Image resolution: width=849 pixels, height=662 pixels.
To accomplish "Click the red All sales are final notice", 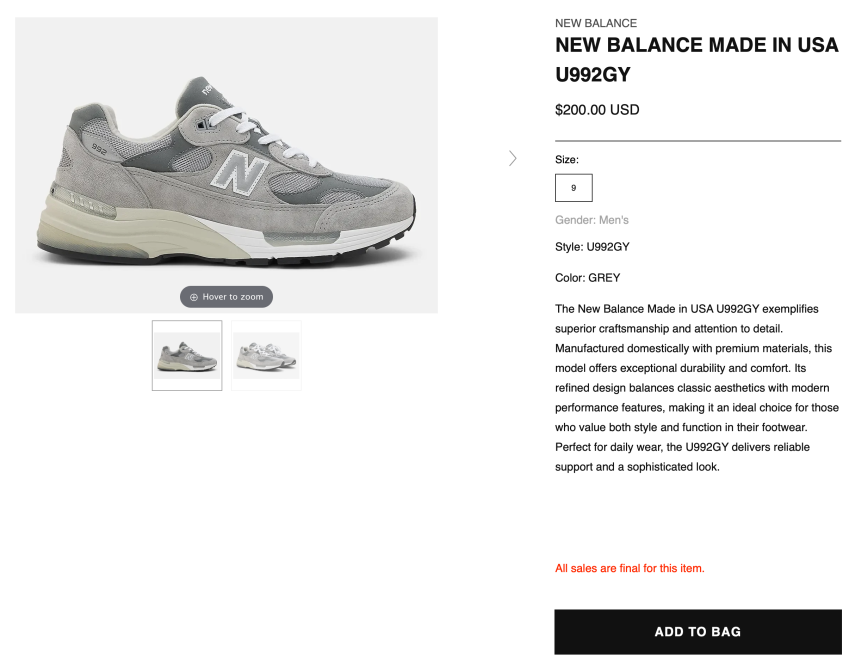I will pyautogui.click(x=629, y=568).
